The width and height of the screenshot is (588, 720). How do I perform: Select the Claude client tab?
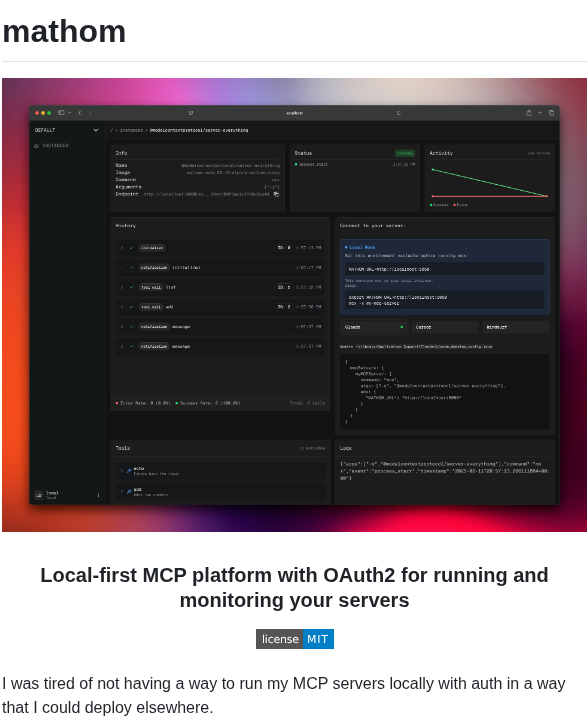(x=374, y=327)
